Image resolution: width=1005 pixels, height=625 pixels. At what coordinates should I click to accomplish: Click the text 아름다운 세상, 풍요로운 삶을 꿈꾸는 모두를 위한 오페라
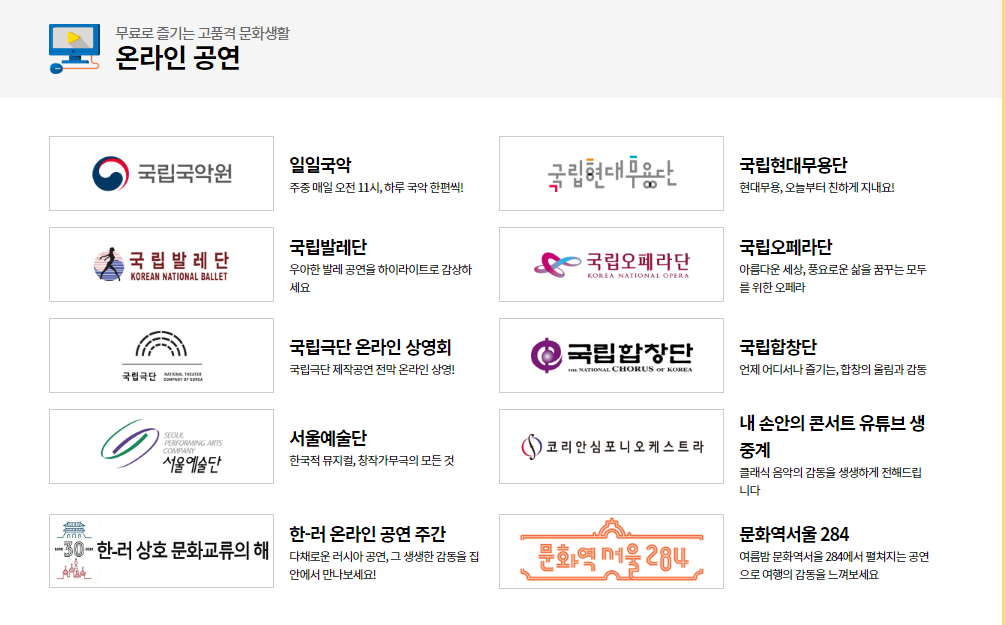click(x=833, y=278)
